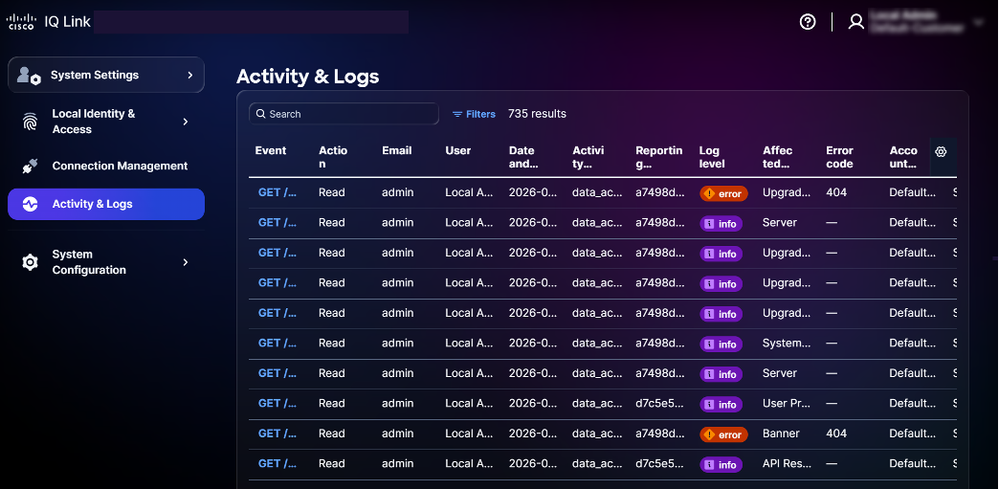Click the Error code column header
Viewport: 999px width, 490px height.
click(x=840, y=157)
